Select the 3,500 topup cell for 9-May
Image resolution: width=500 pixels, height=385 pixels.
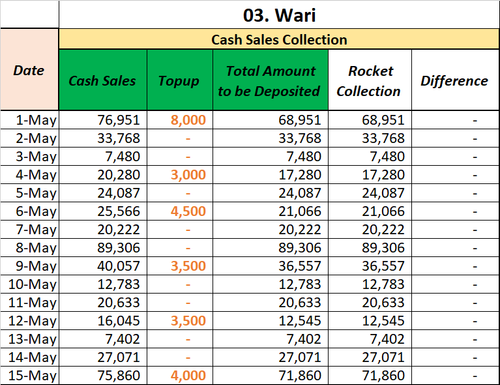(179, 266)
